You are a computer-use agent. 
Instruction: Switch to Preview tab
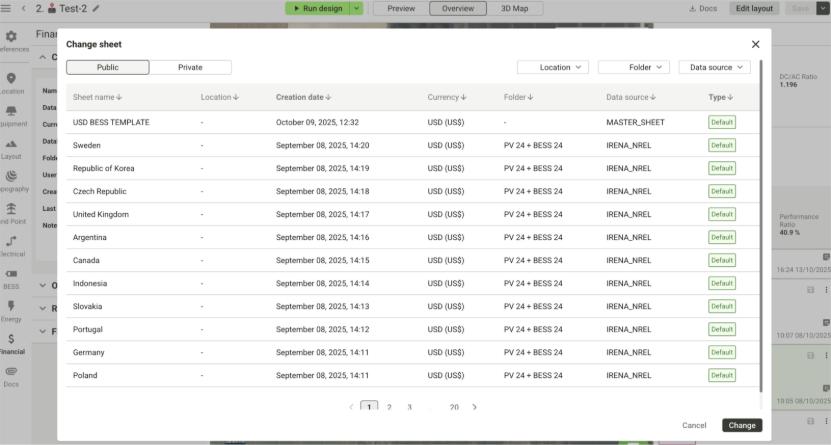(x=401, y=8)
